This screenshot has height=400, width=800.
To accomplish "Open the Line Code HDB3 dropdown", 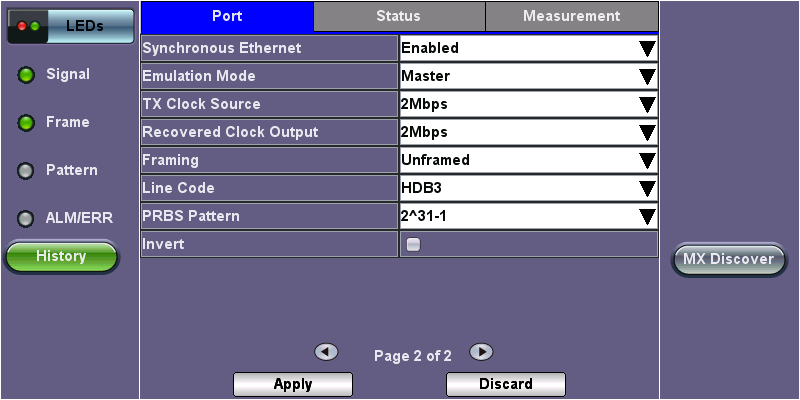I will [x=528, y=188].
